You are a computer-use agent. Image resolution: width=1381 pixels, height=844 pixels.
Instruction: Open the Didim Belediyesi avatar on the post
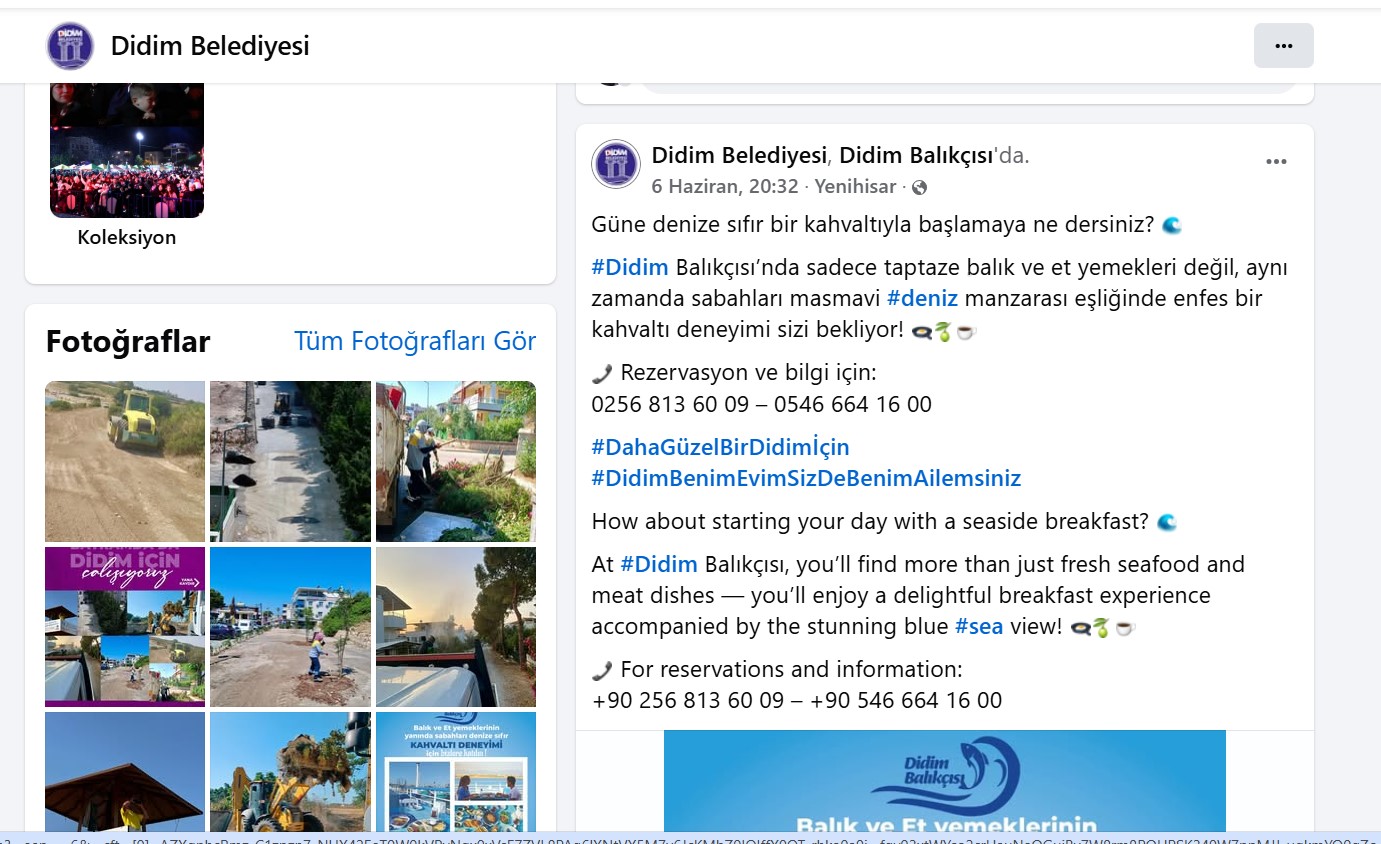(616, 164)
